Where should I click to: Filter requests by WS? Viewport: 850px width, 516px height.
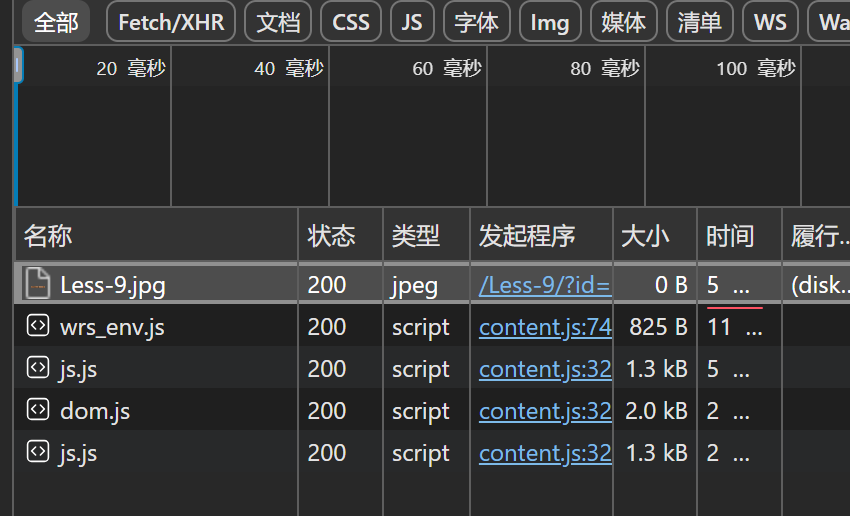(770, 22)
